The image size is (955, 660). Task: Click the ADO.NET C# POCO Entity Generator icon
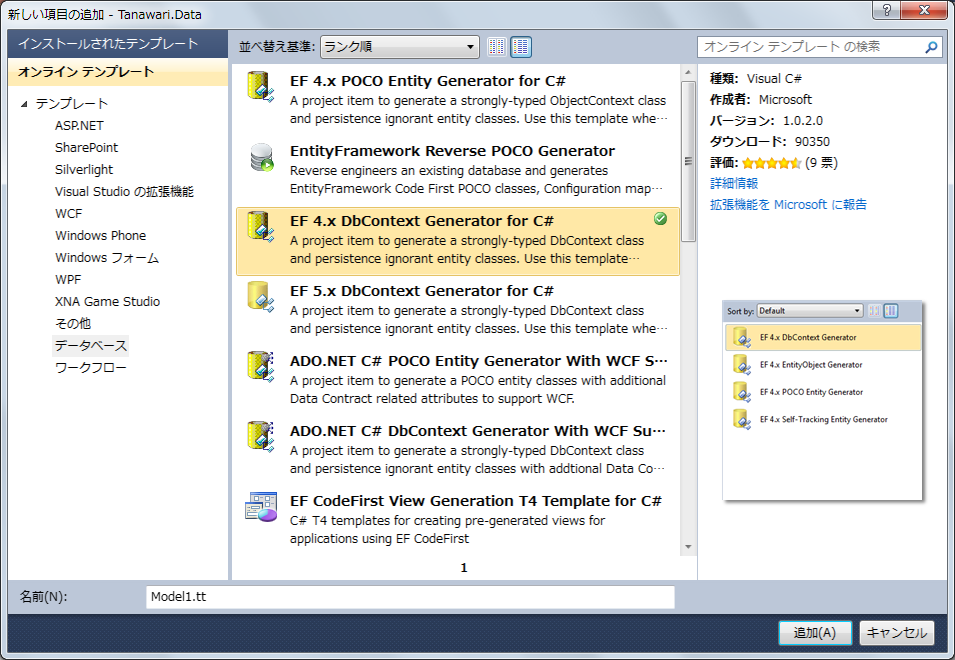pyautogui.click(x=261, y=367)
